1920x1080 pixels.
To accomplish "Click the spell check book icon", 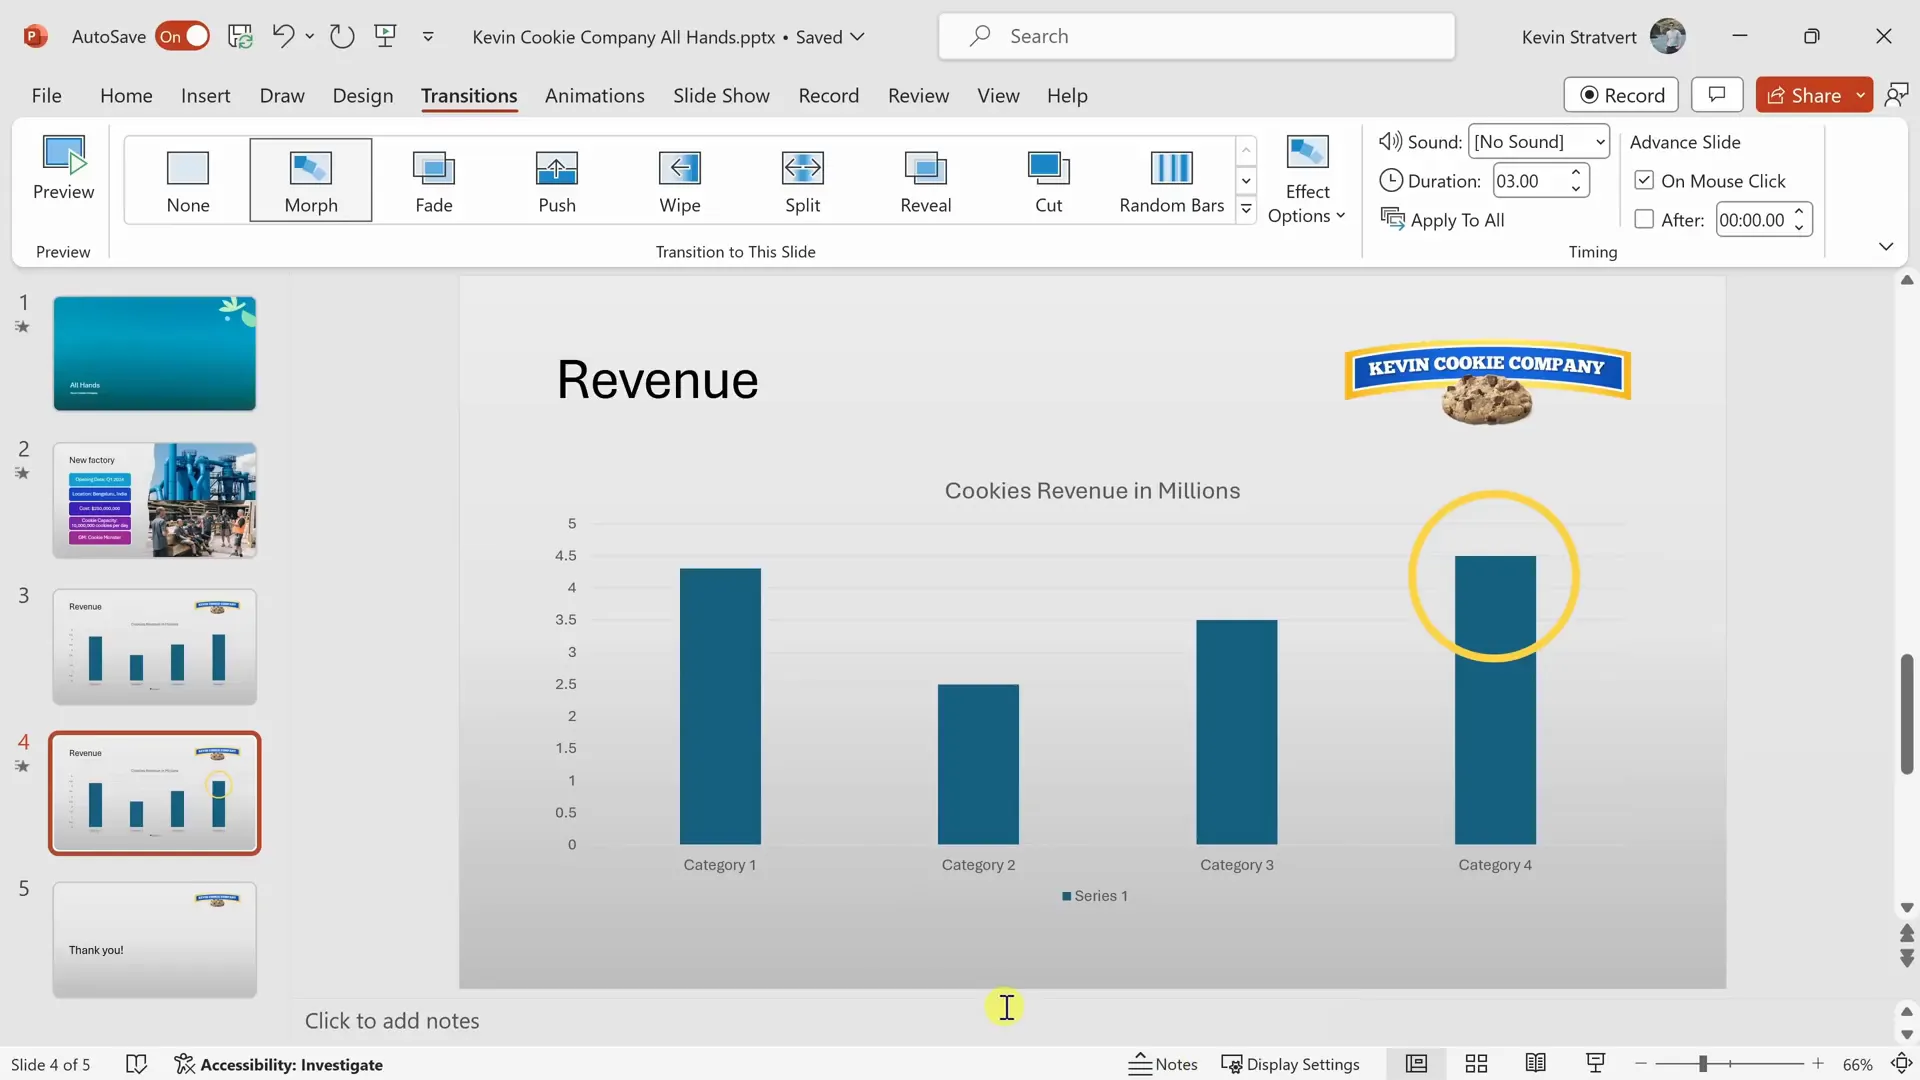I will click(136, 1064).
